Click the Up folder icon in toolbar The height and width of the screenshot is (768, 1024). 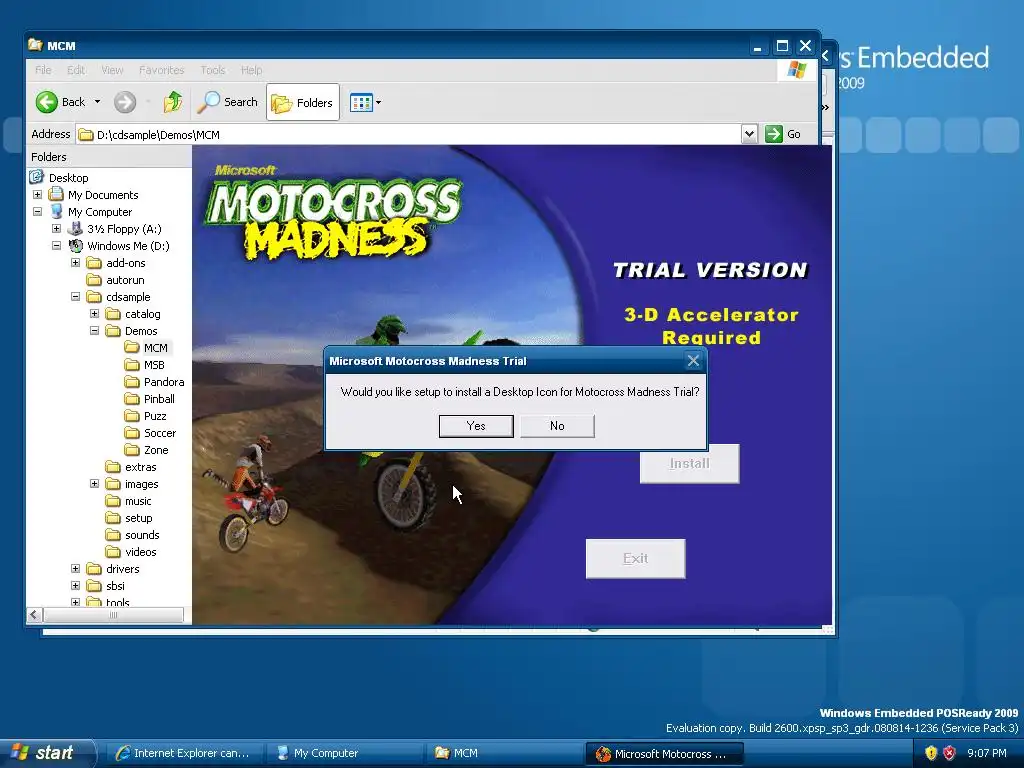click(173, 102)
